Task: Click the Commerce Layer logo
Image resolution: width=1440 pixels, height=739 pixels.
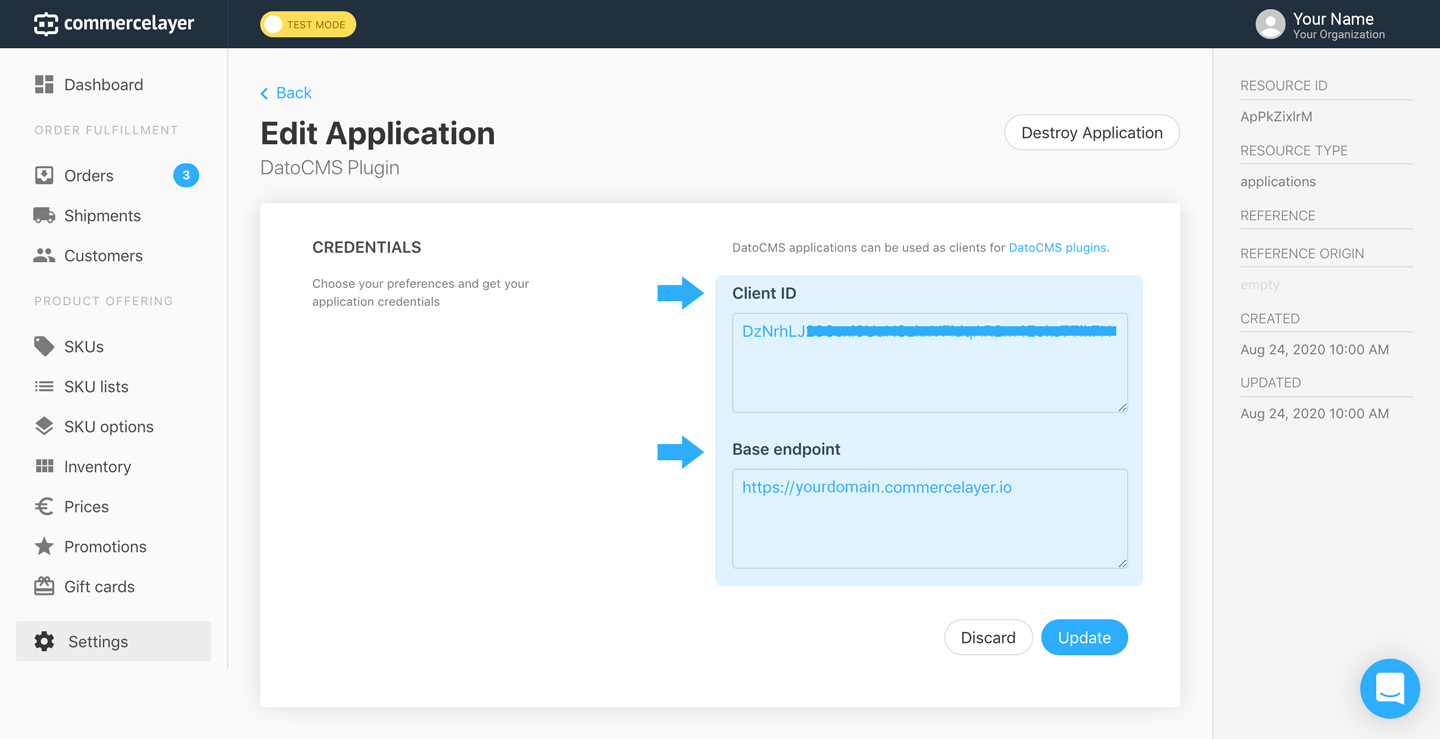Action: click(x=114, y=24)
